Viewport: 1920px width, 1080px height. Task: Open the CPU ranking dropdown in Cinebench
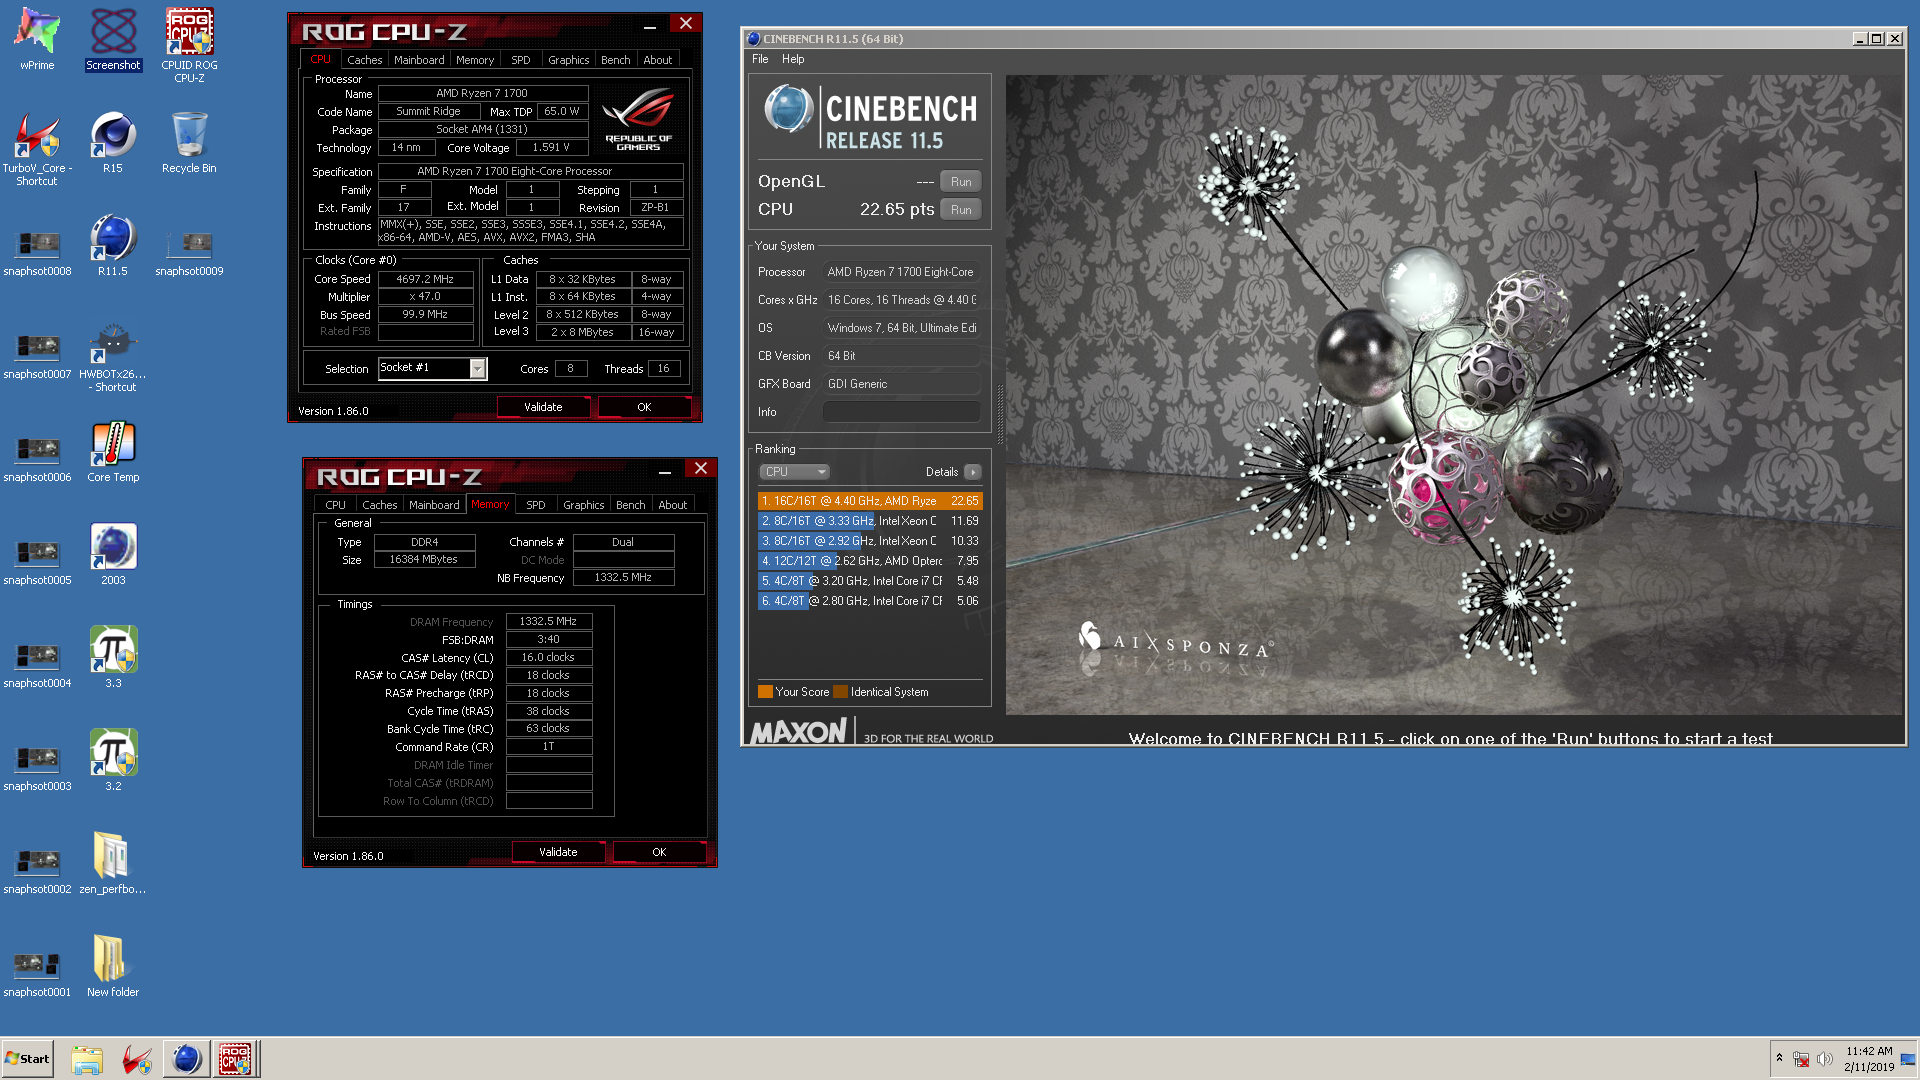point(795,472)
